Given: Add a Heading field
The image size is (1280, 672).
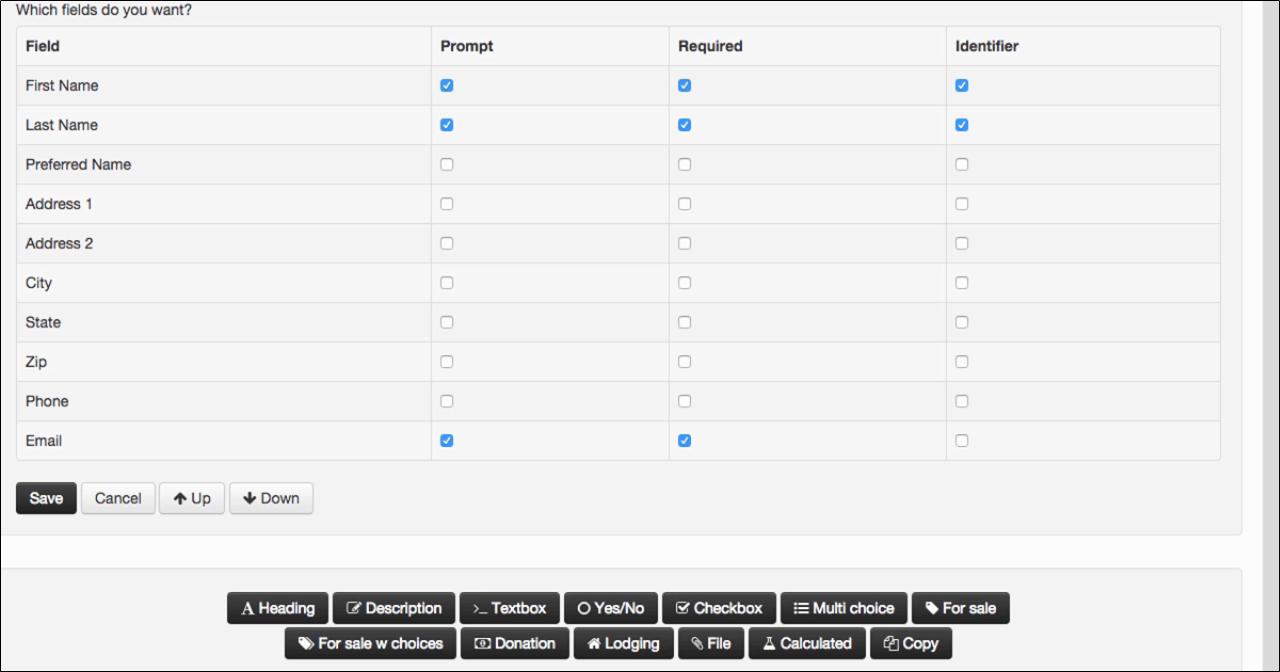Looking at the screenshot, I should point(277,608).
